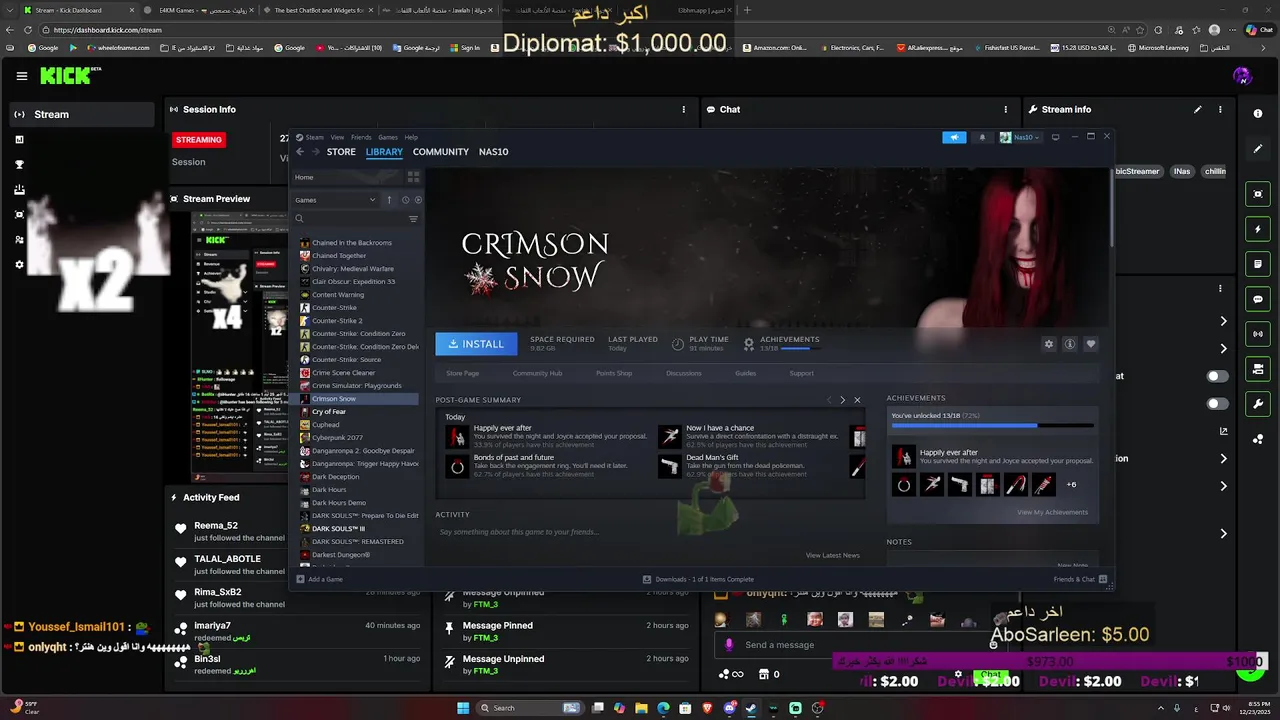Click the game info icon in Steam
The image size is (1280, 720).
pos(1070,344)
